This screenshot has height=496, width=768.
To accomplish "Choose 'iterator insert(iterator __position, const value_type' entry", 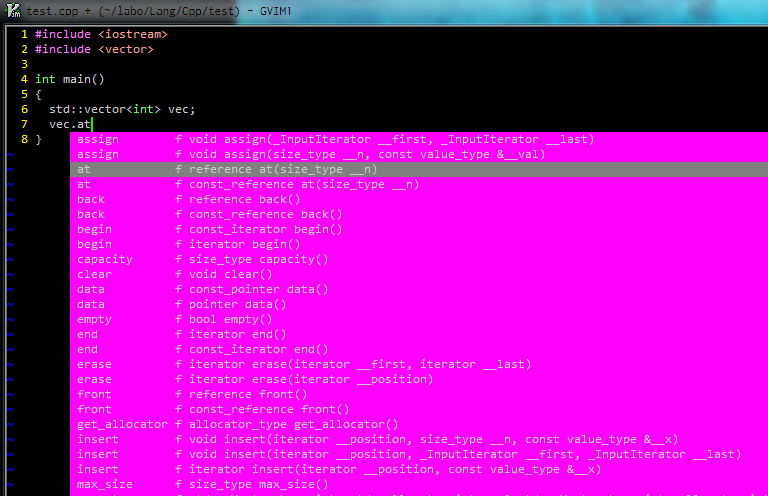I will [x=419, y=469].
